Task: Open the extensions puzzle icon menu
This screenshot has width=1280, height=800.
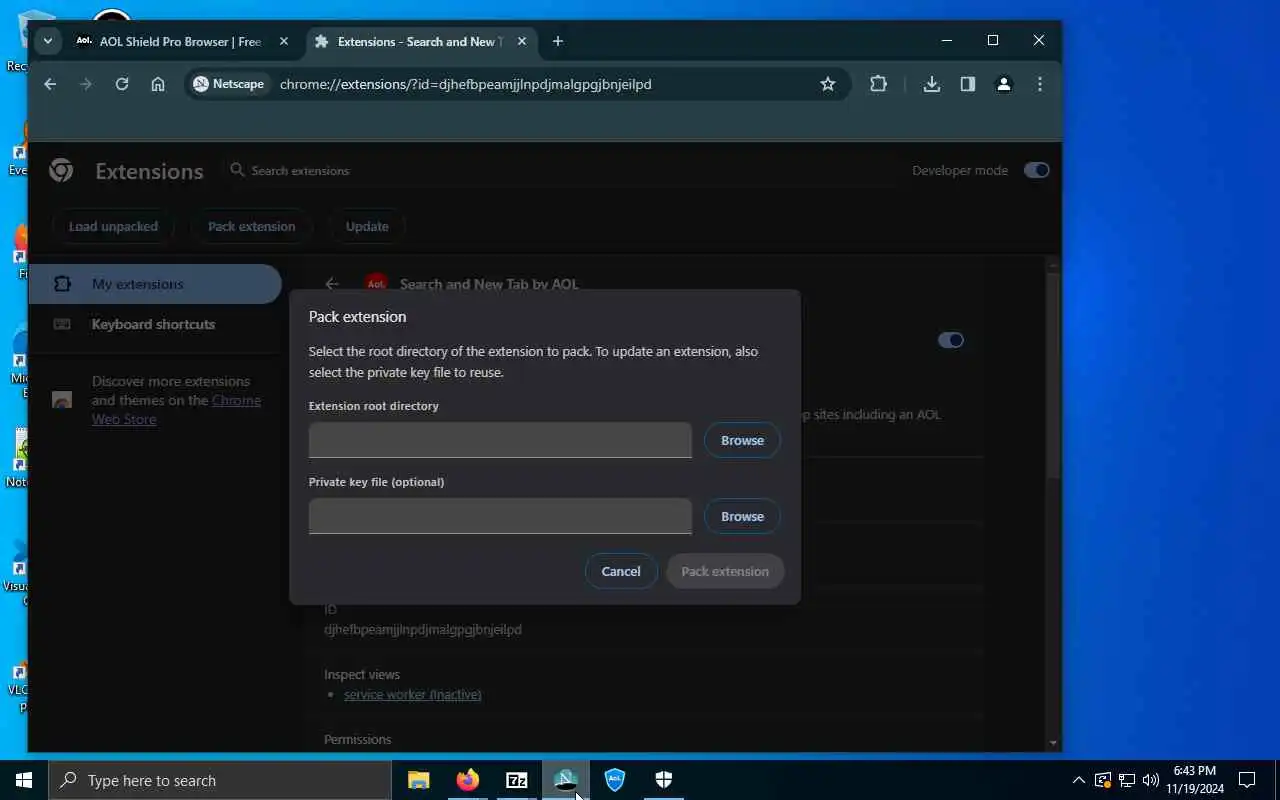Action: pos(878,84)
